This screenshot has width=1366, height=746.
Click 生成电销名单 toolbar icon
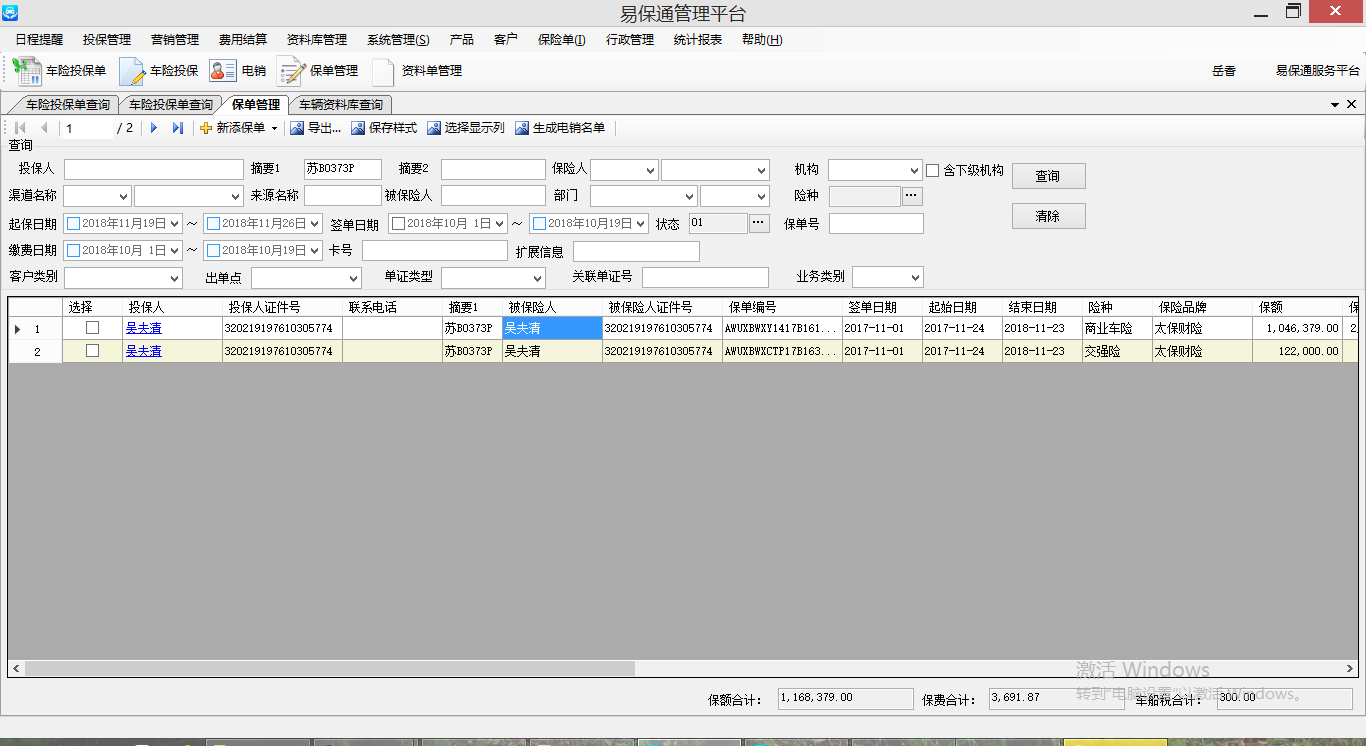click(522, 128)
